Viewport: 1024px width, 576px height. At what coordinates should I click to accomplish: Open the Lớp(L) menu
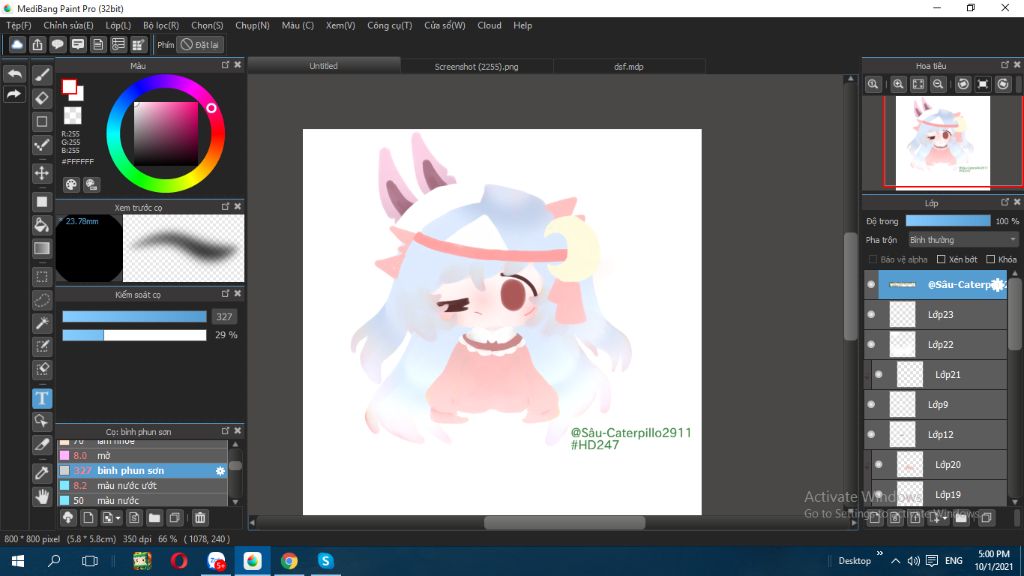coord(118,25)
